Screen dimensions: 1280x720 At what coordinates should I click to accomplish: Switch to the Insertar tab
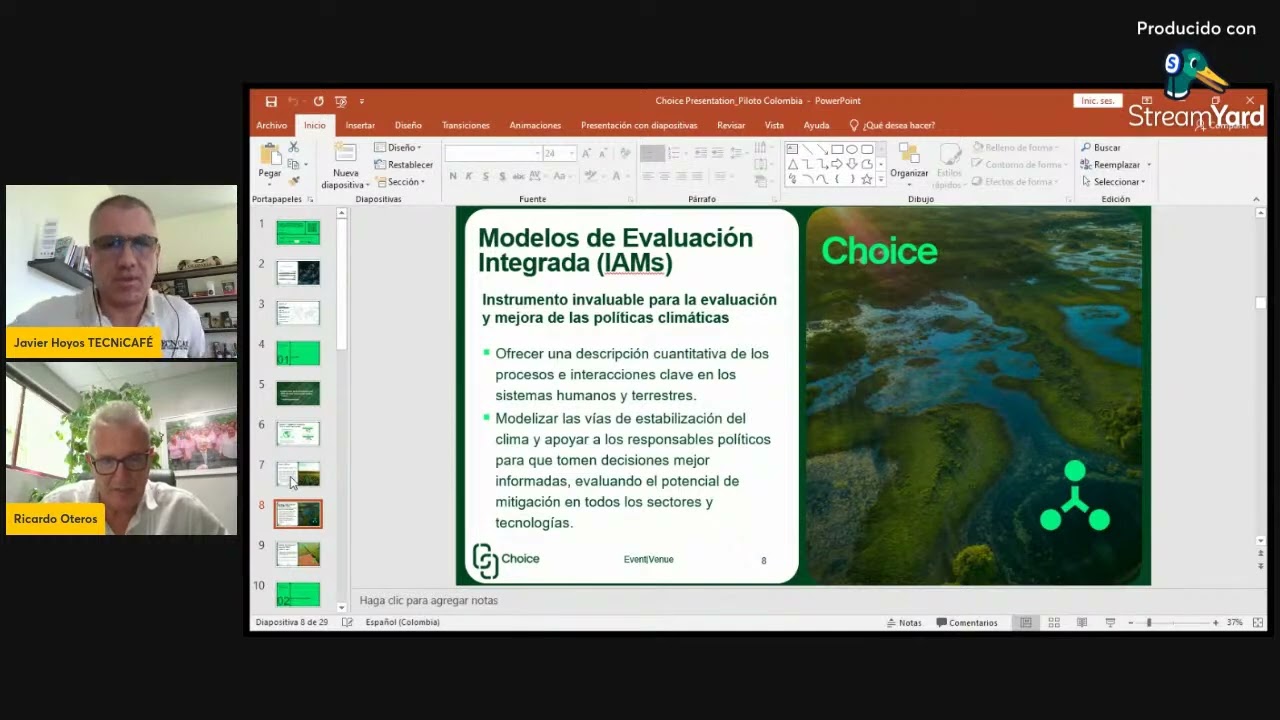[x=360, y=126]
